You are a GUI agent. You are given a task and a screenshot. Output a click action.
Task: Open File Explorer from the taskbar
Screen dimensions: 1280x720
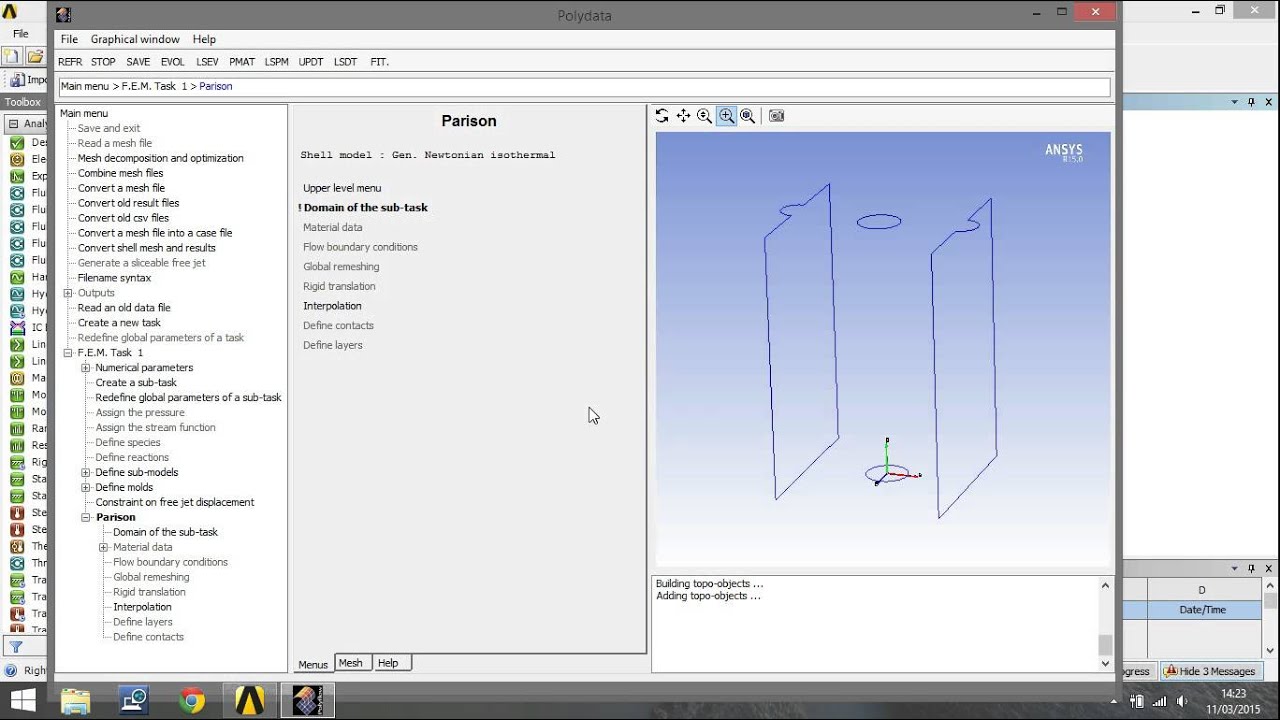coord(75,700)
